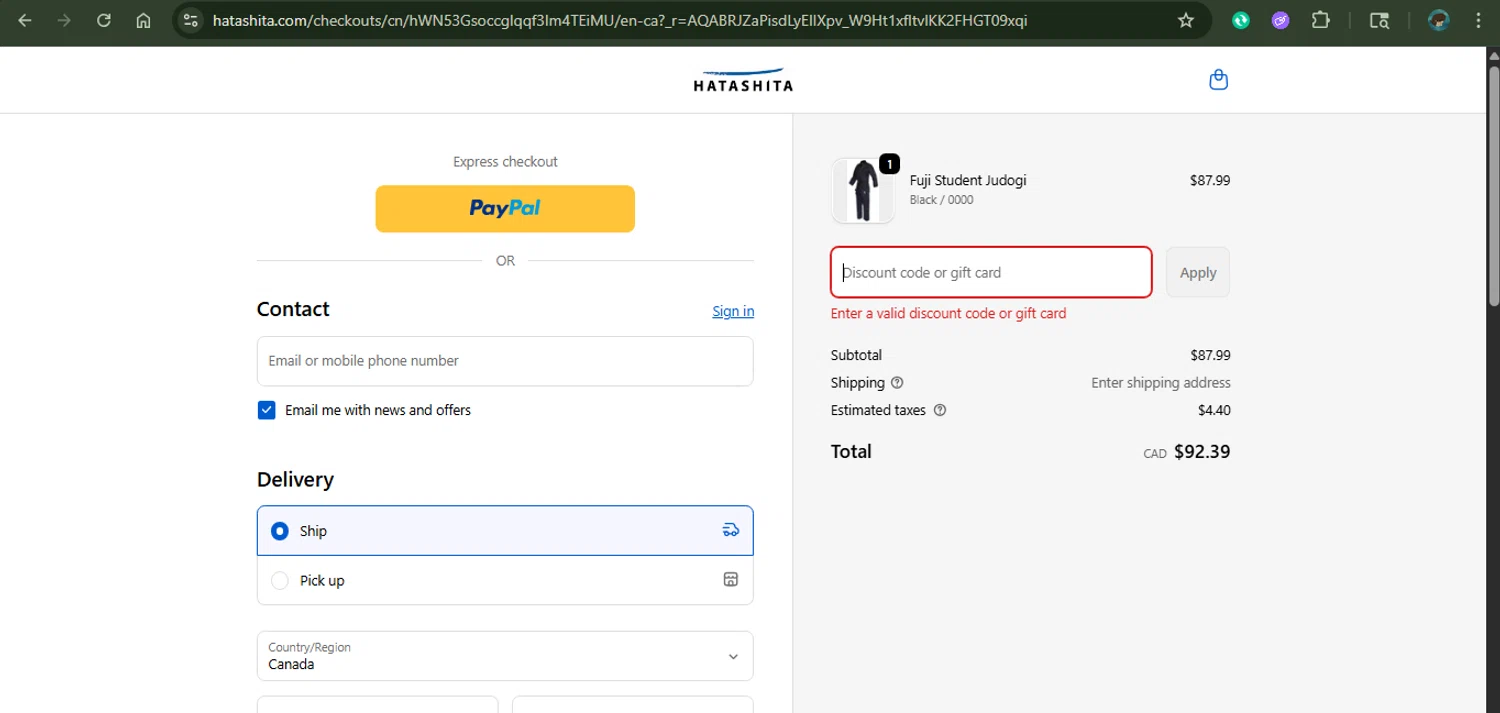This screenshot has width=1500, height=713.
Task: Go back to the previous page
Action: [x=25, y=20]
